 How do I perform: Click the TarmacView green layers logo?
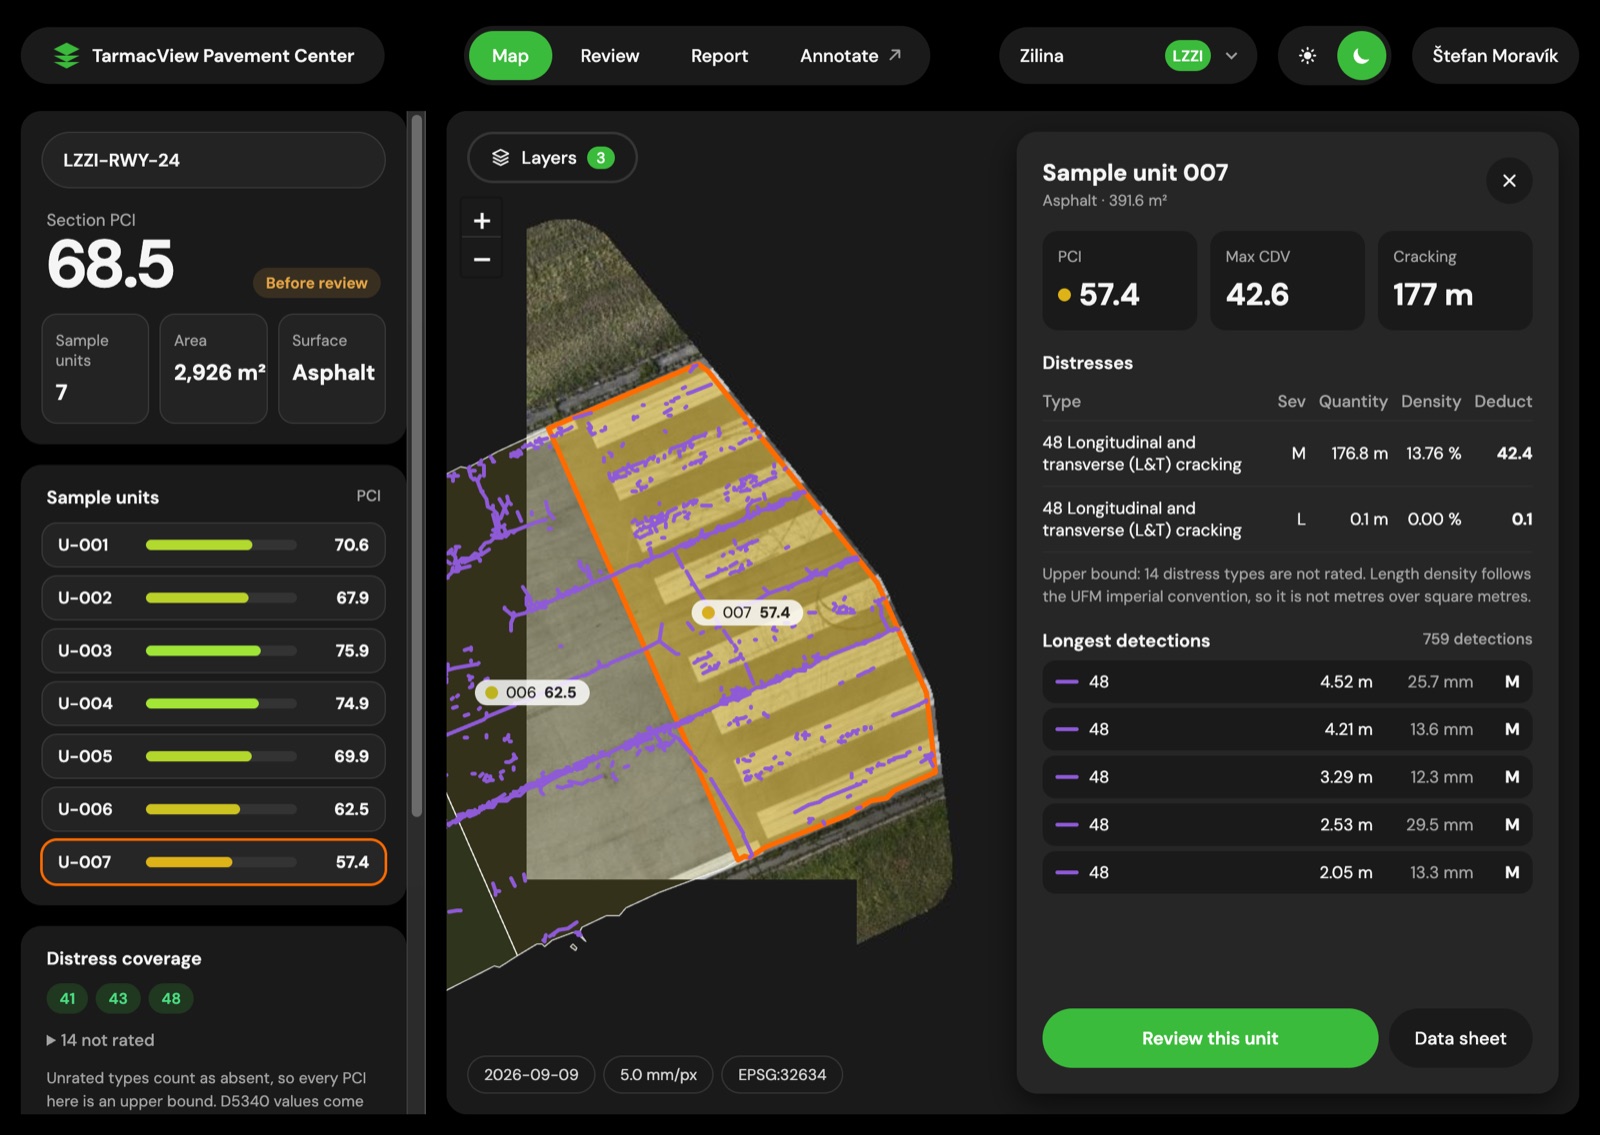pos(66,56)
